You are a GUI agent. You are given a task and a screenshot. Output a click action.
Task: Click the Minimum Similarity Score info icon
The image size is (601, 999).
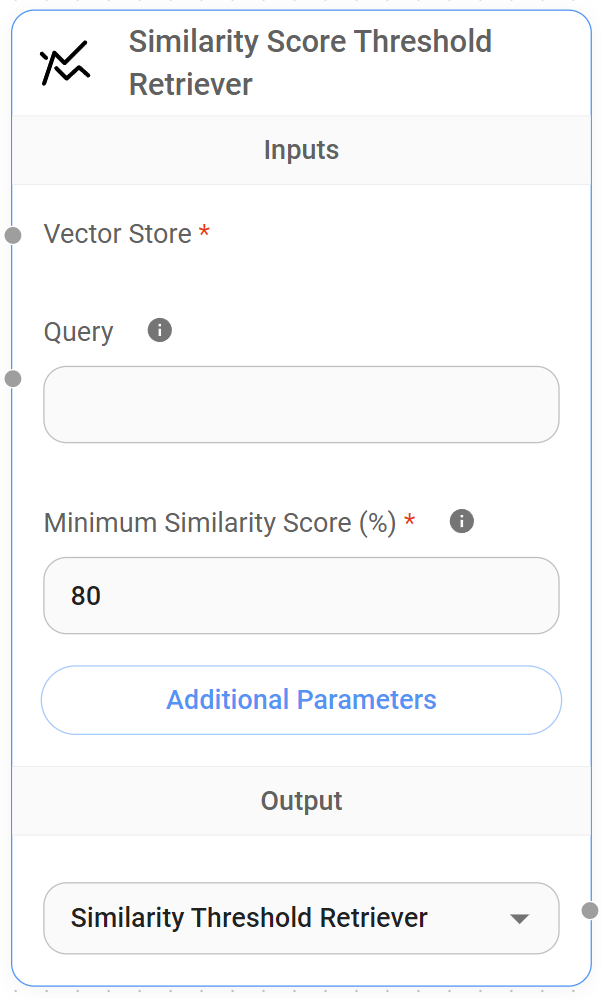pos(461,521)
